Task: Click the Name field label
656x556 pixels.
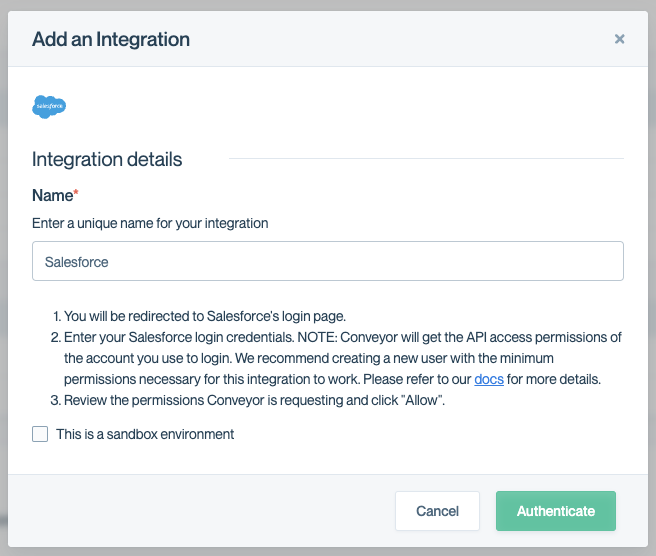Action: (x=55, y=195)
